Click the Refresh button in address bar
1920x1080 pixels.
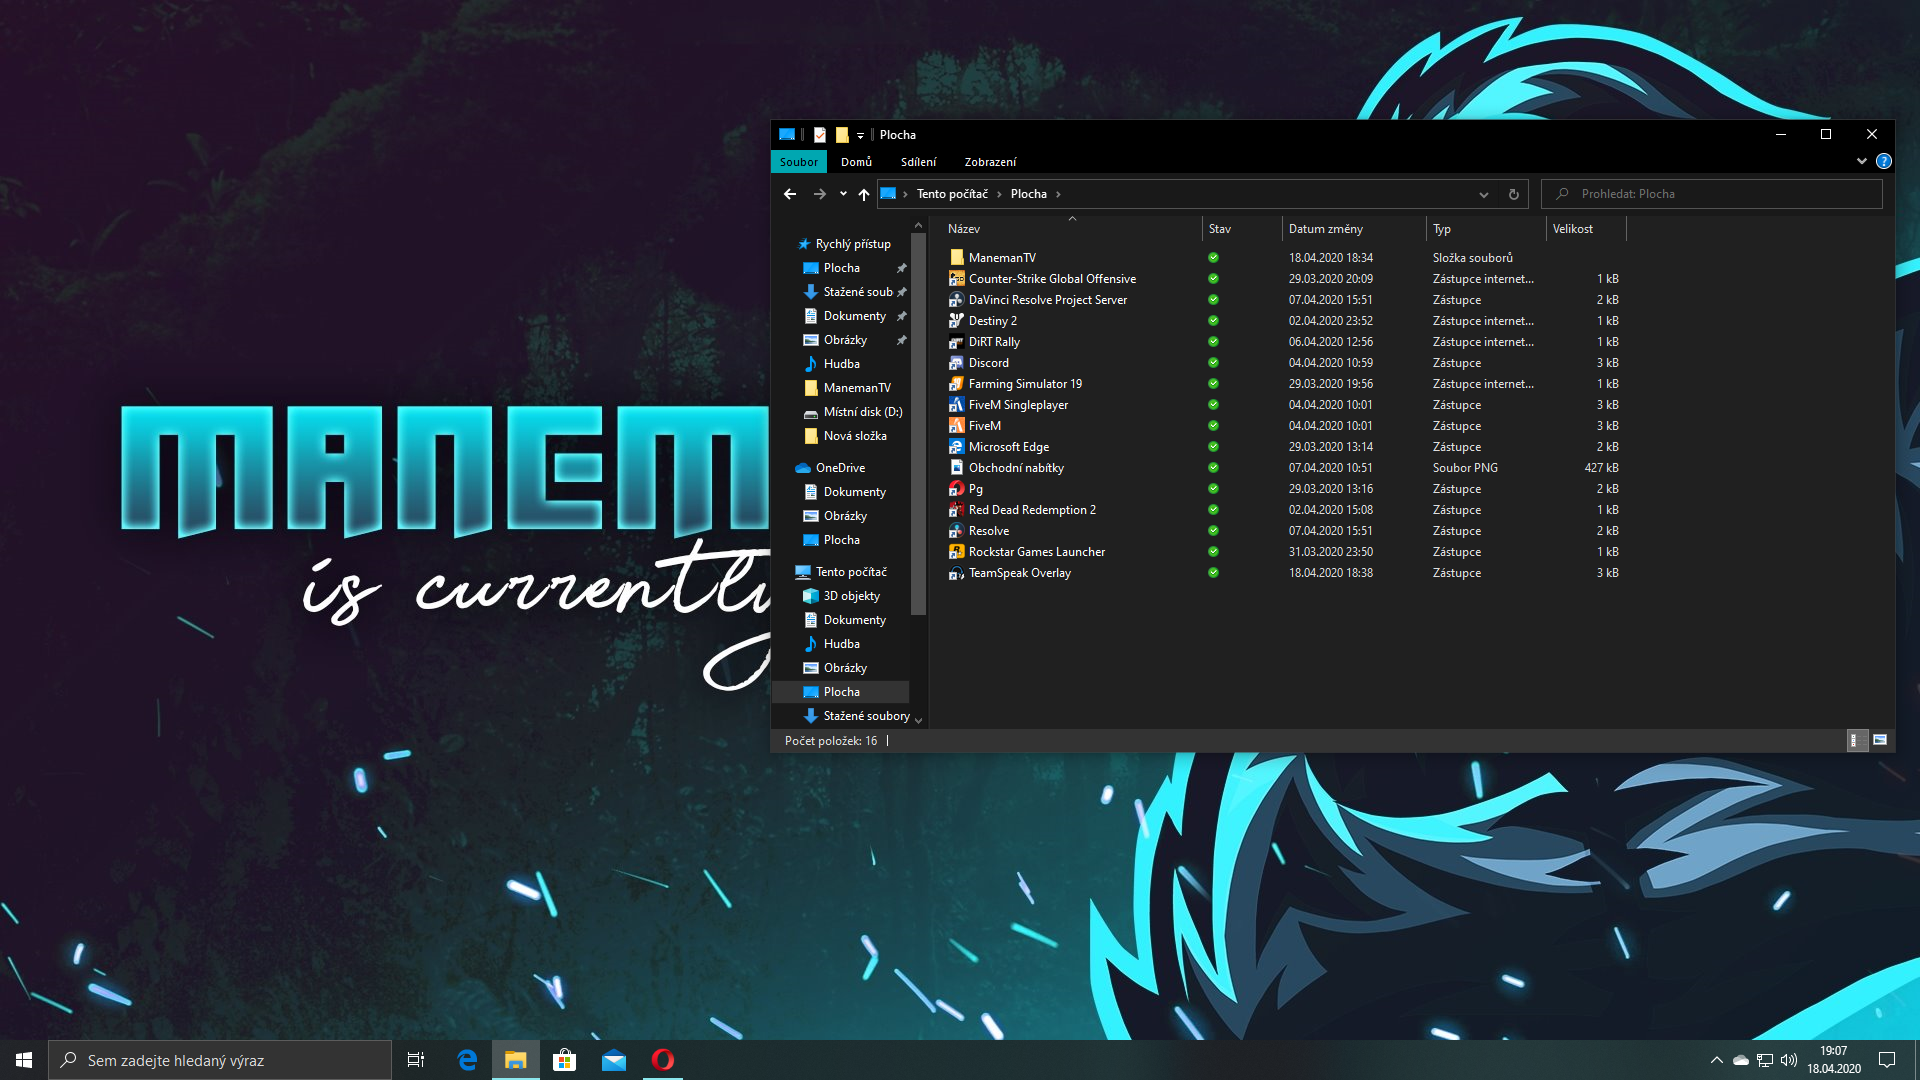click(x=1513, y=194)
